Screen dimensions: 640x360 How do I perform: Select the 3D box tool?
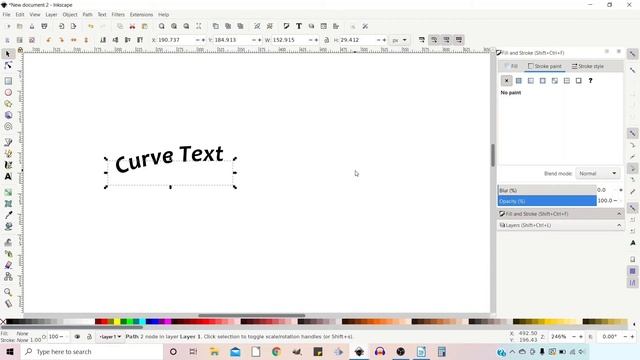click(x=8, y=115)
